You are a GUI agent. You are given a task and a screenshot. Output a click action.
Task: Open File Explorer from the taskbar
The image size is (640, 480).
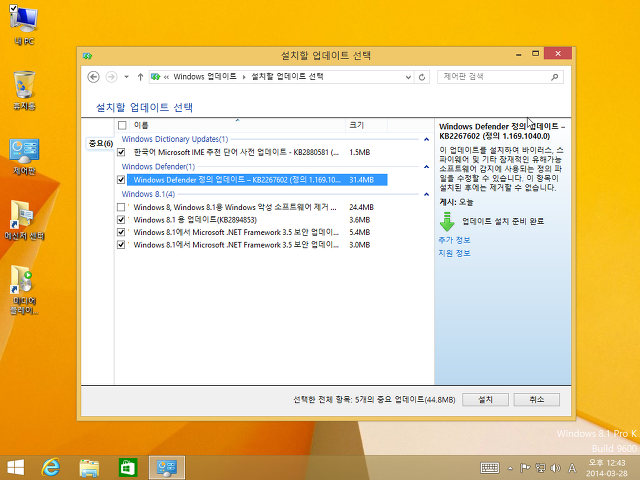pyautogui.click(x=89, y=468)
